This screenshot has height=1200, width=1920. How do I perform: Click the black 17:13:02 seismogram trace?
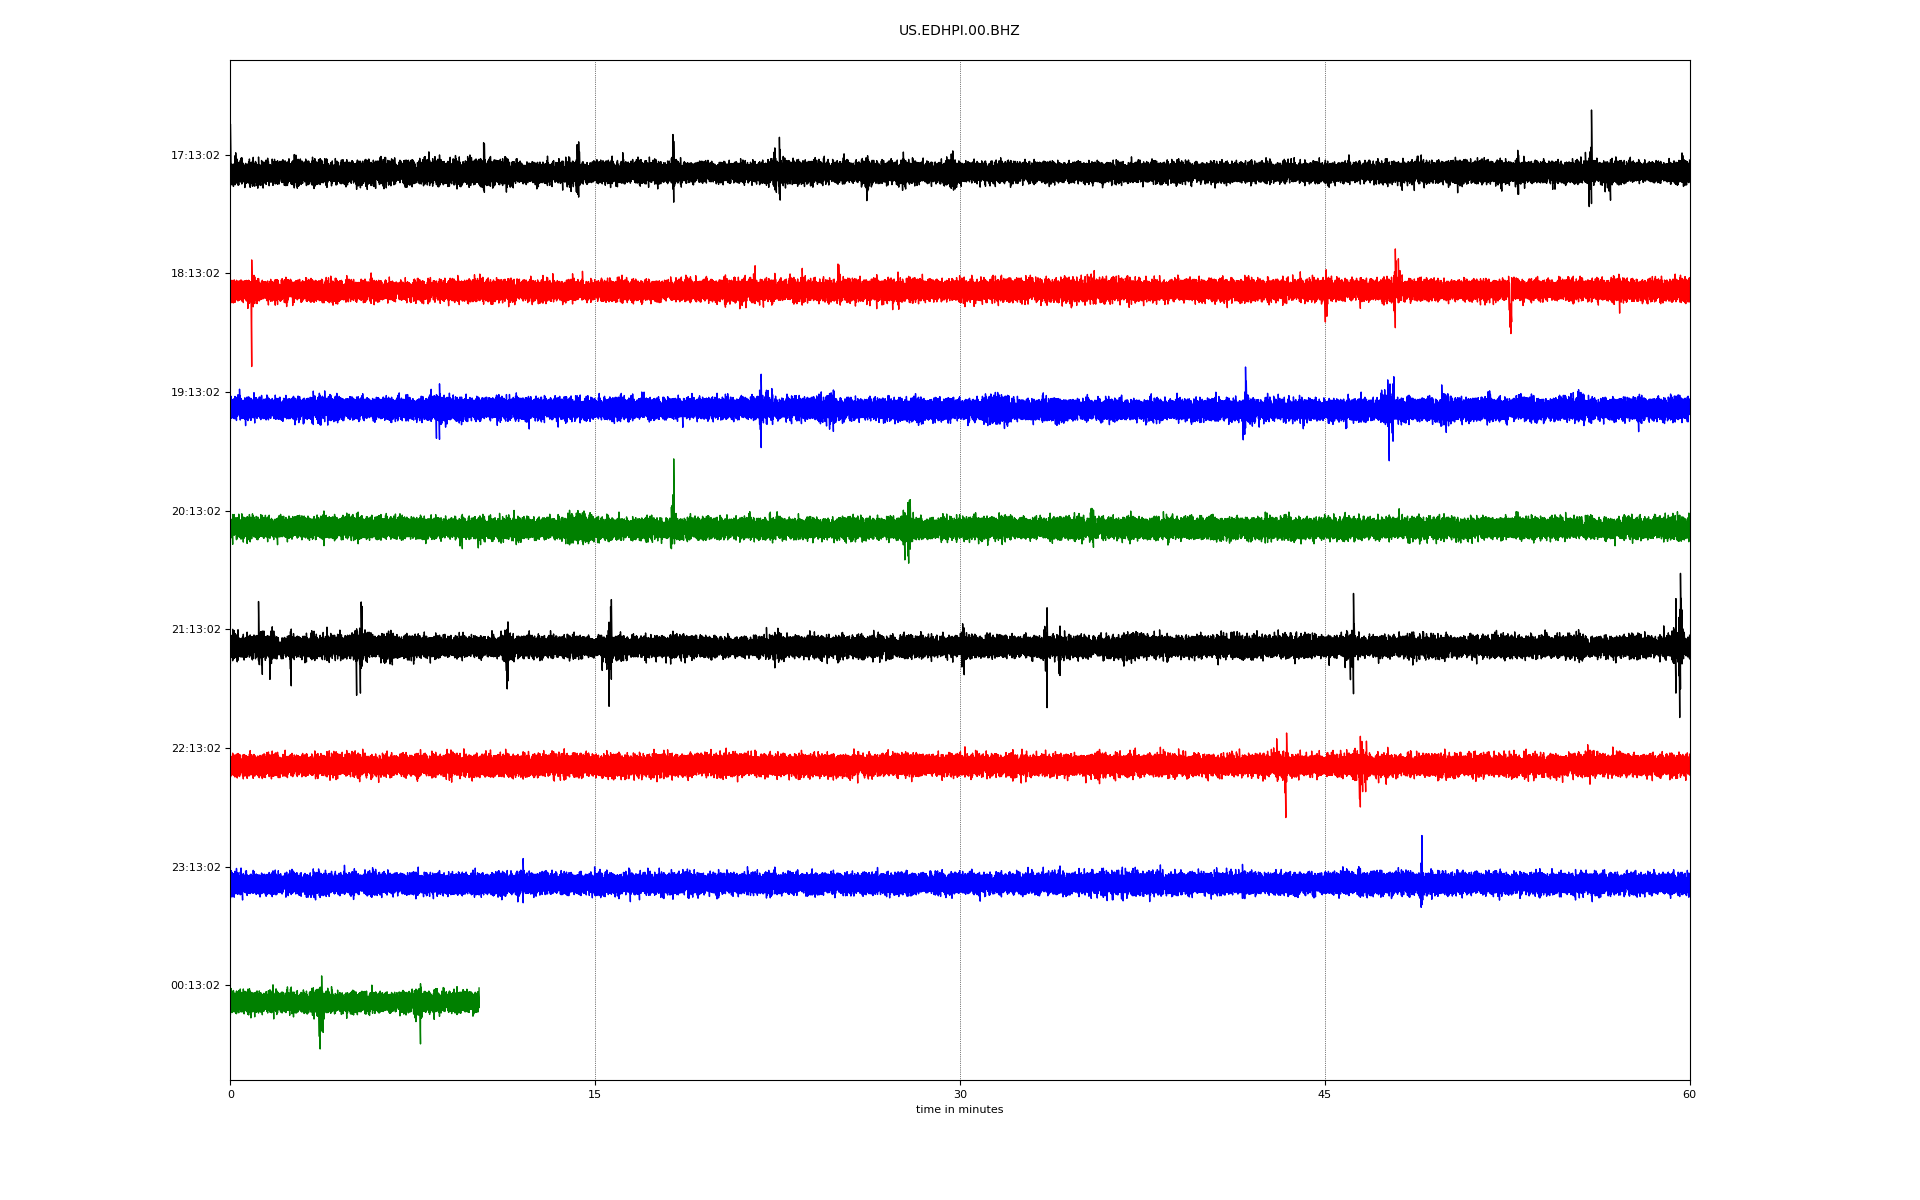pyautogui.click(x=960, y=171)
